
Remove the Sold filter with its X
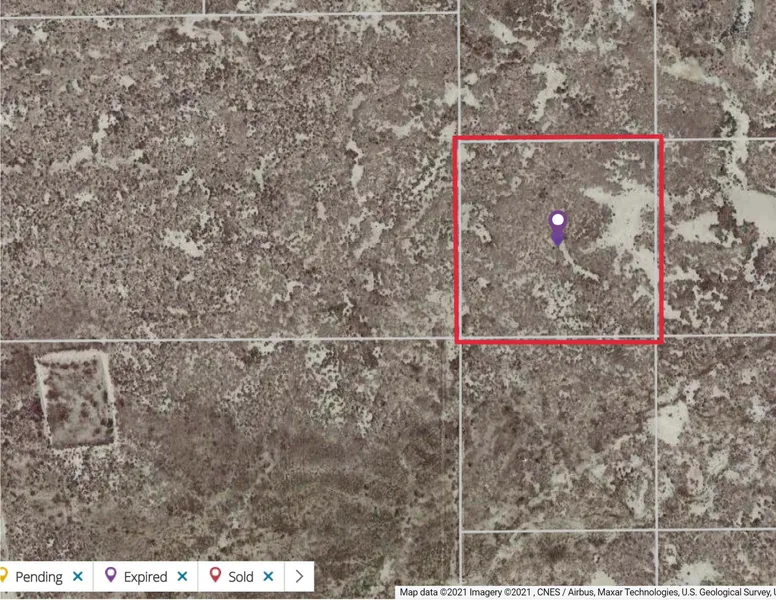[268, 577]
